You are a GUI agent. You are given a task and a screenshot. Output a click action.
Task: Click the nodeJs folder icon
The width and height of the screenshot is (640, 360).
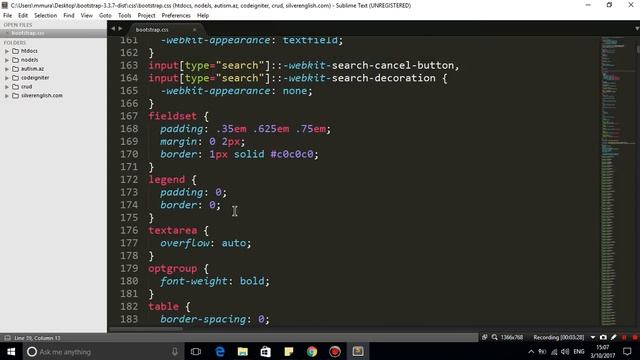(16, 60)
